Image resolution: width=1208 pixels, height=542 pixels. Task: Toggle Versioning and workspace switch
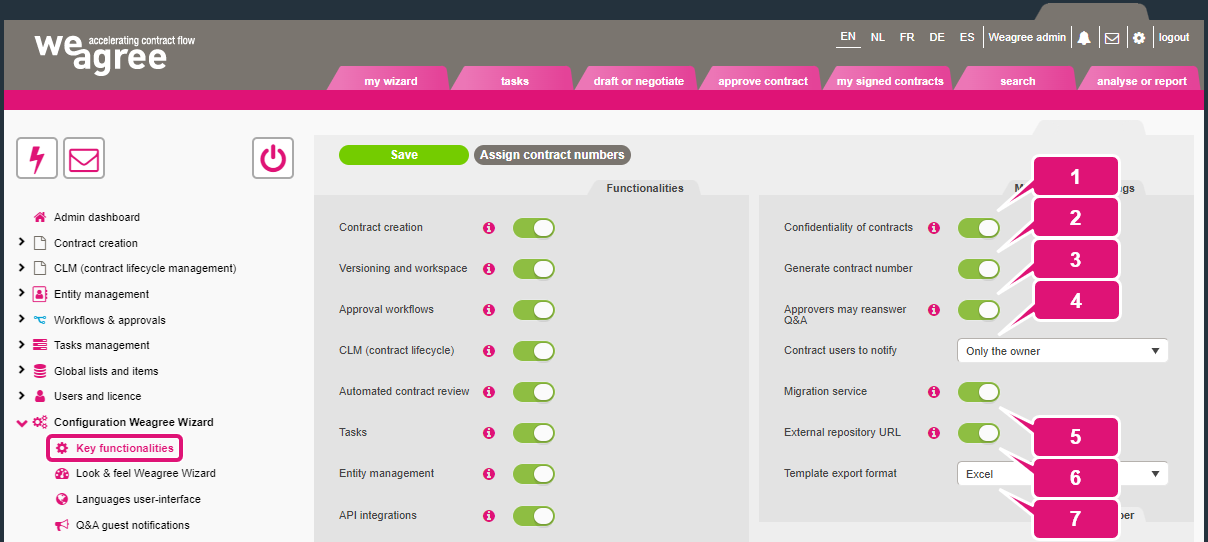tap(534, 269)
